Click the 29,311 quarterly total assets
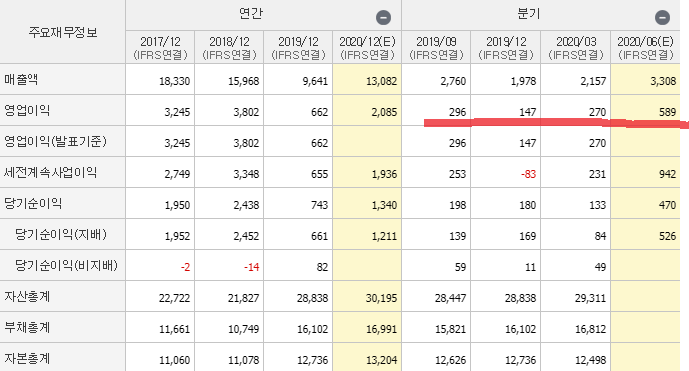This screenshot has height=371, width=689. point(591,298)
